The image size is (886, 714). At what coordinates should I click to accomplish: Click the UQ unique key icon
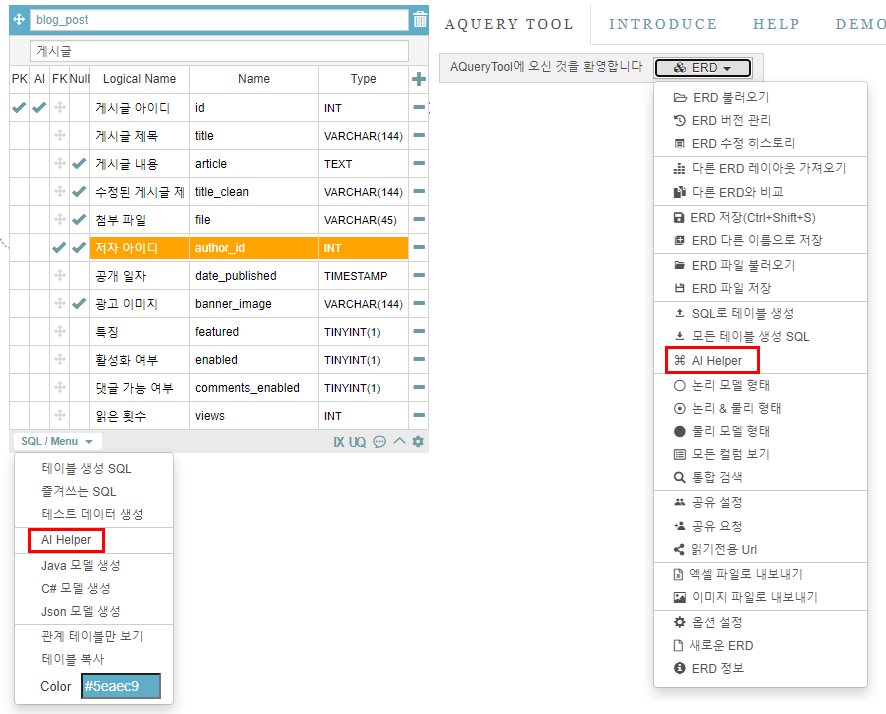click(x=357, y=442)
